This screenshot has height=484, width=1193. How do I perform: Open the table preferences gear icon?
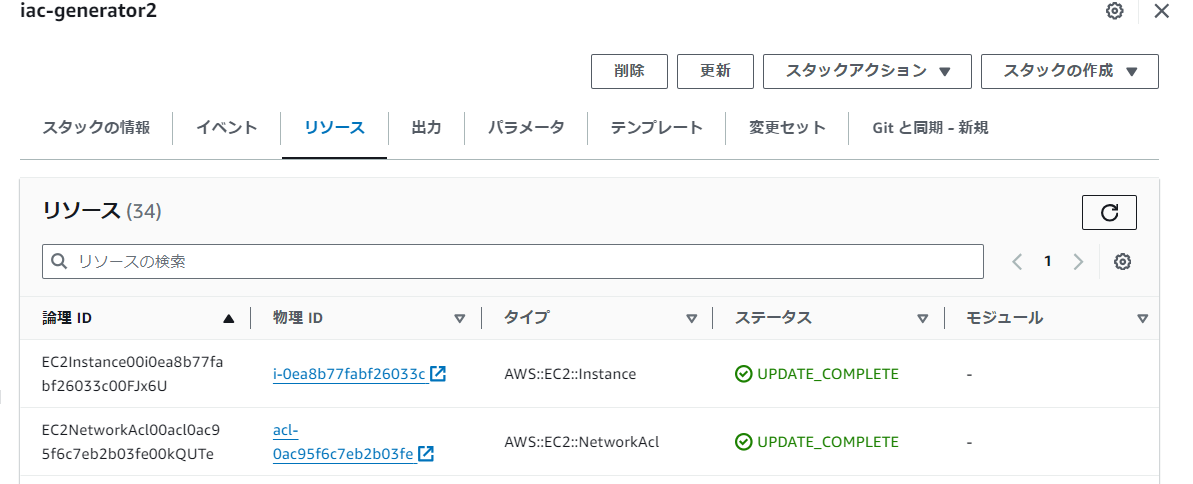click(x=1122, y=262)
